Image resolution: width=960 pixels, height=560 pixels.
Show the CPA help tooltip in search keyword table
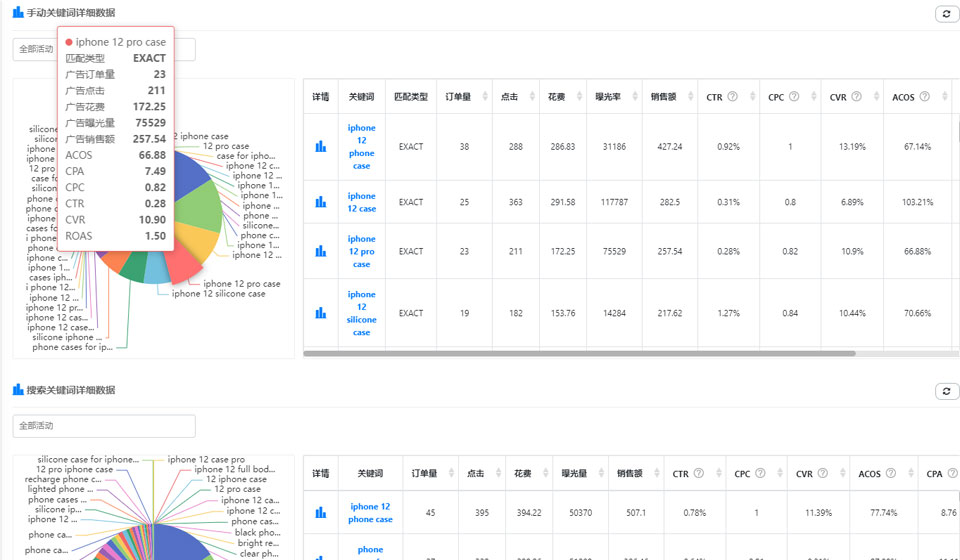click(952, 473)
